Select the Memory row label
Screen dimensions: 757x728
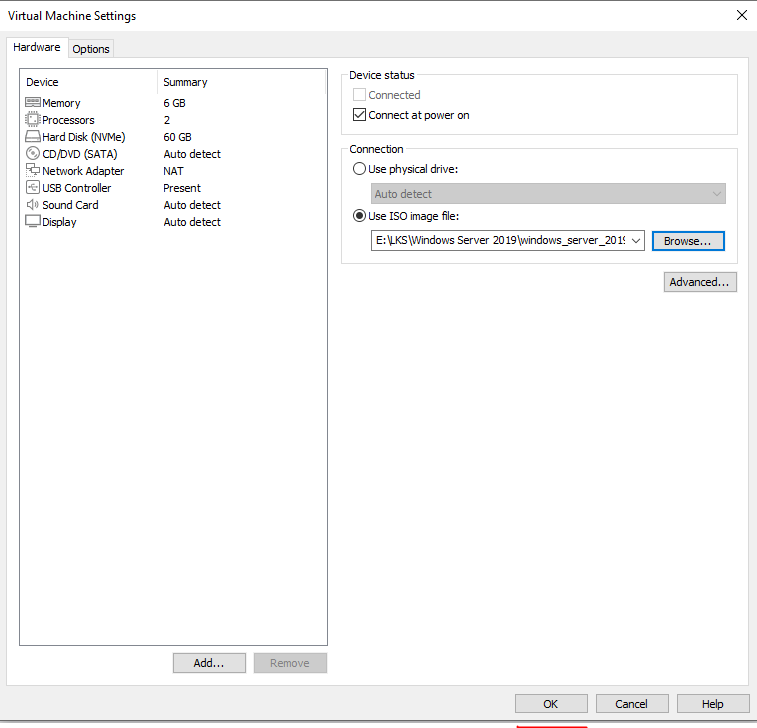coord(61,103)
